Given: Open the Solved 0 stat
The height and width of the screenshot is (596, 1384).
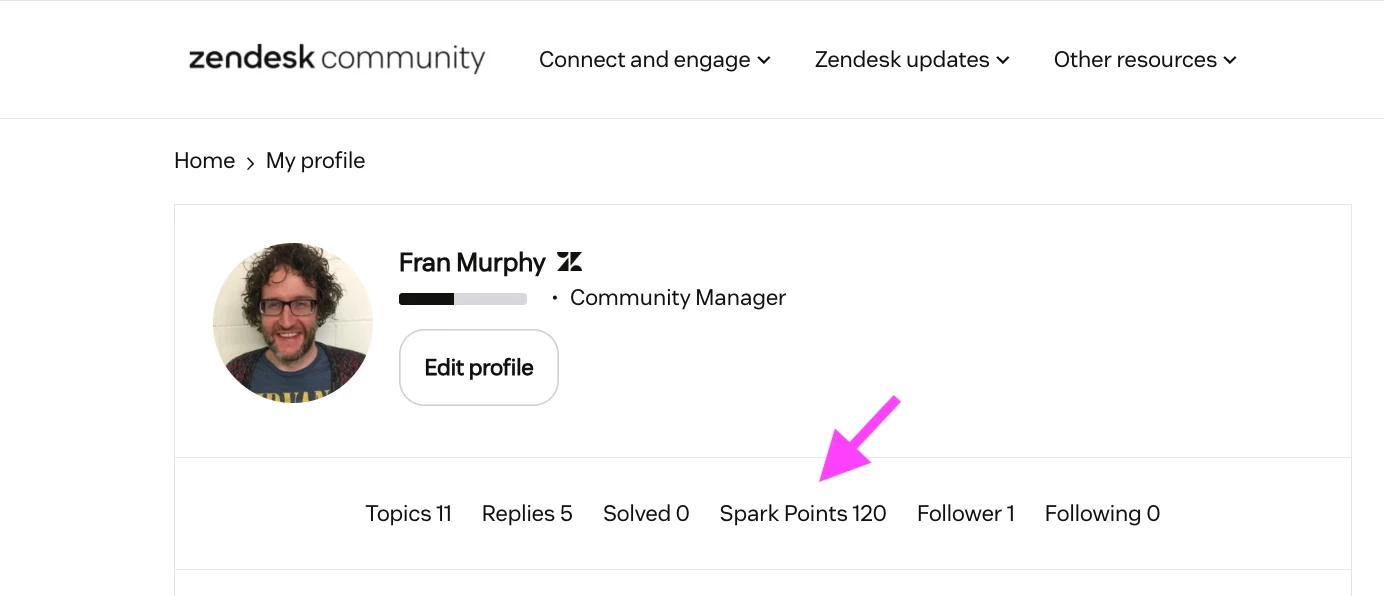Looking at the screenshot, I should click(x=646, y=513).
